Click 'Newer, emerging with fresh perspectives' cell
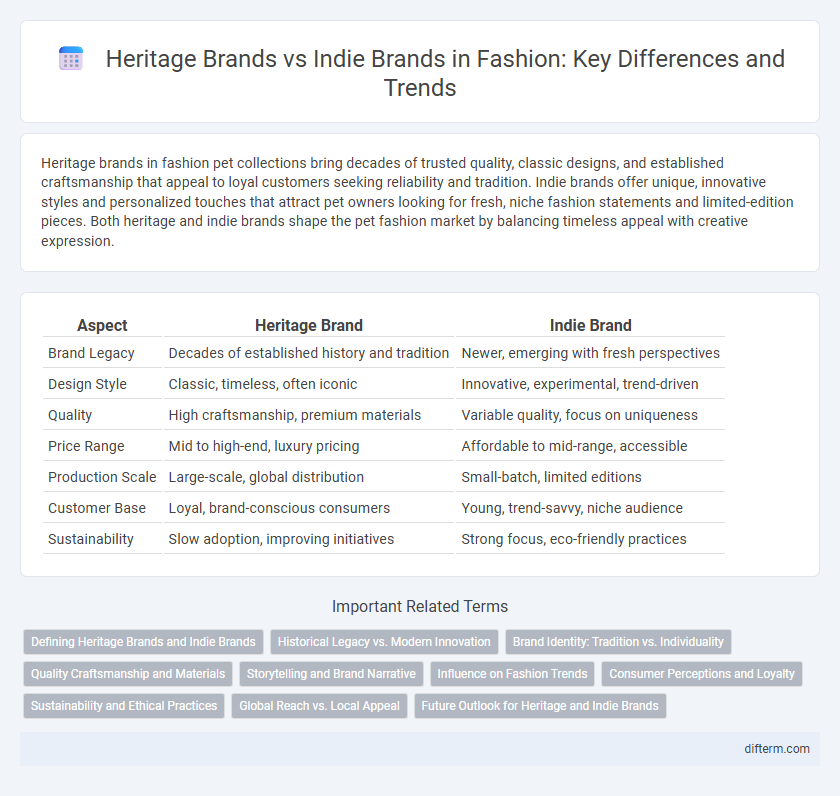 click(590, 353)
